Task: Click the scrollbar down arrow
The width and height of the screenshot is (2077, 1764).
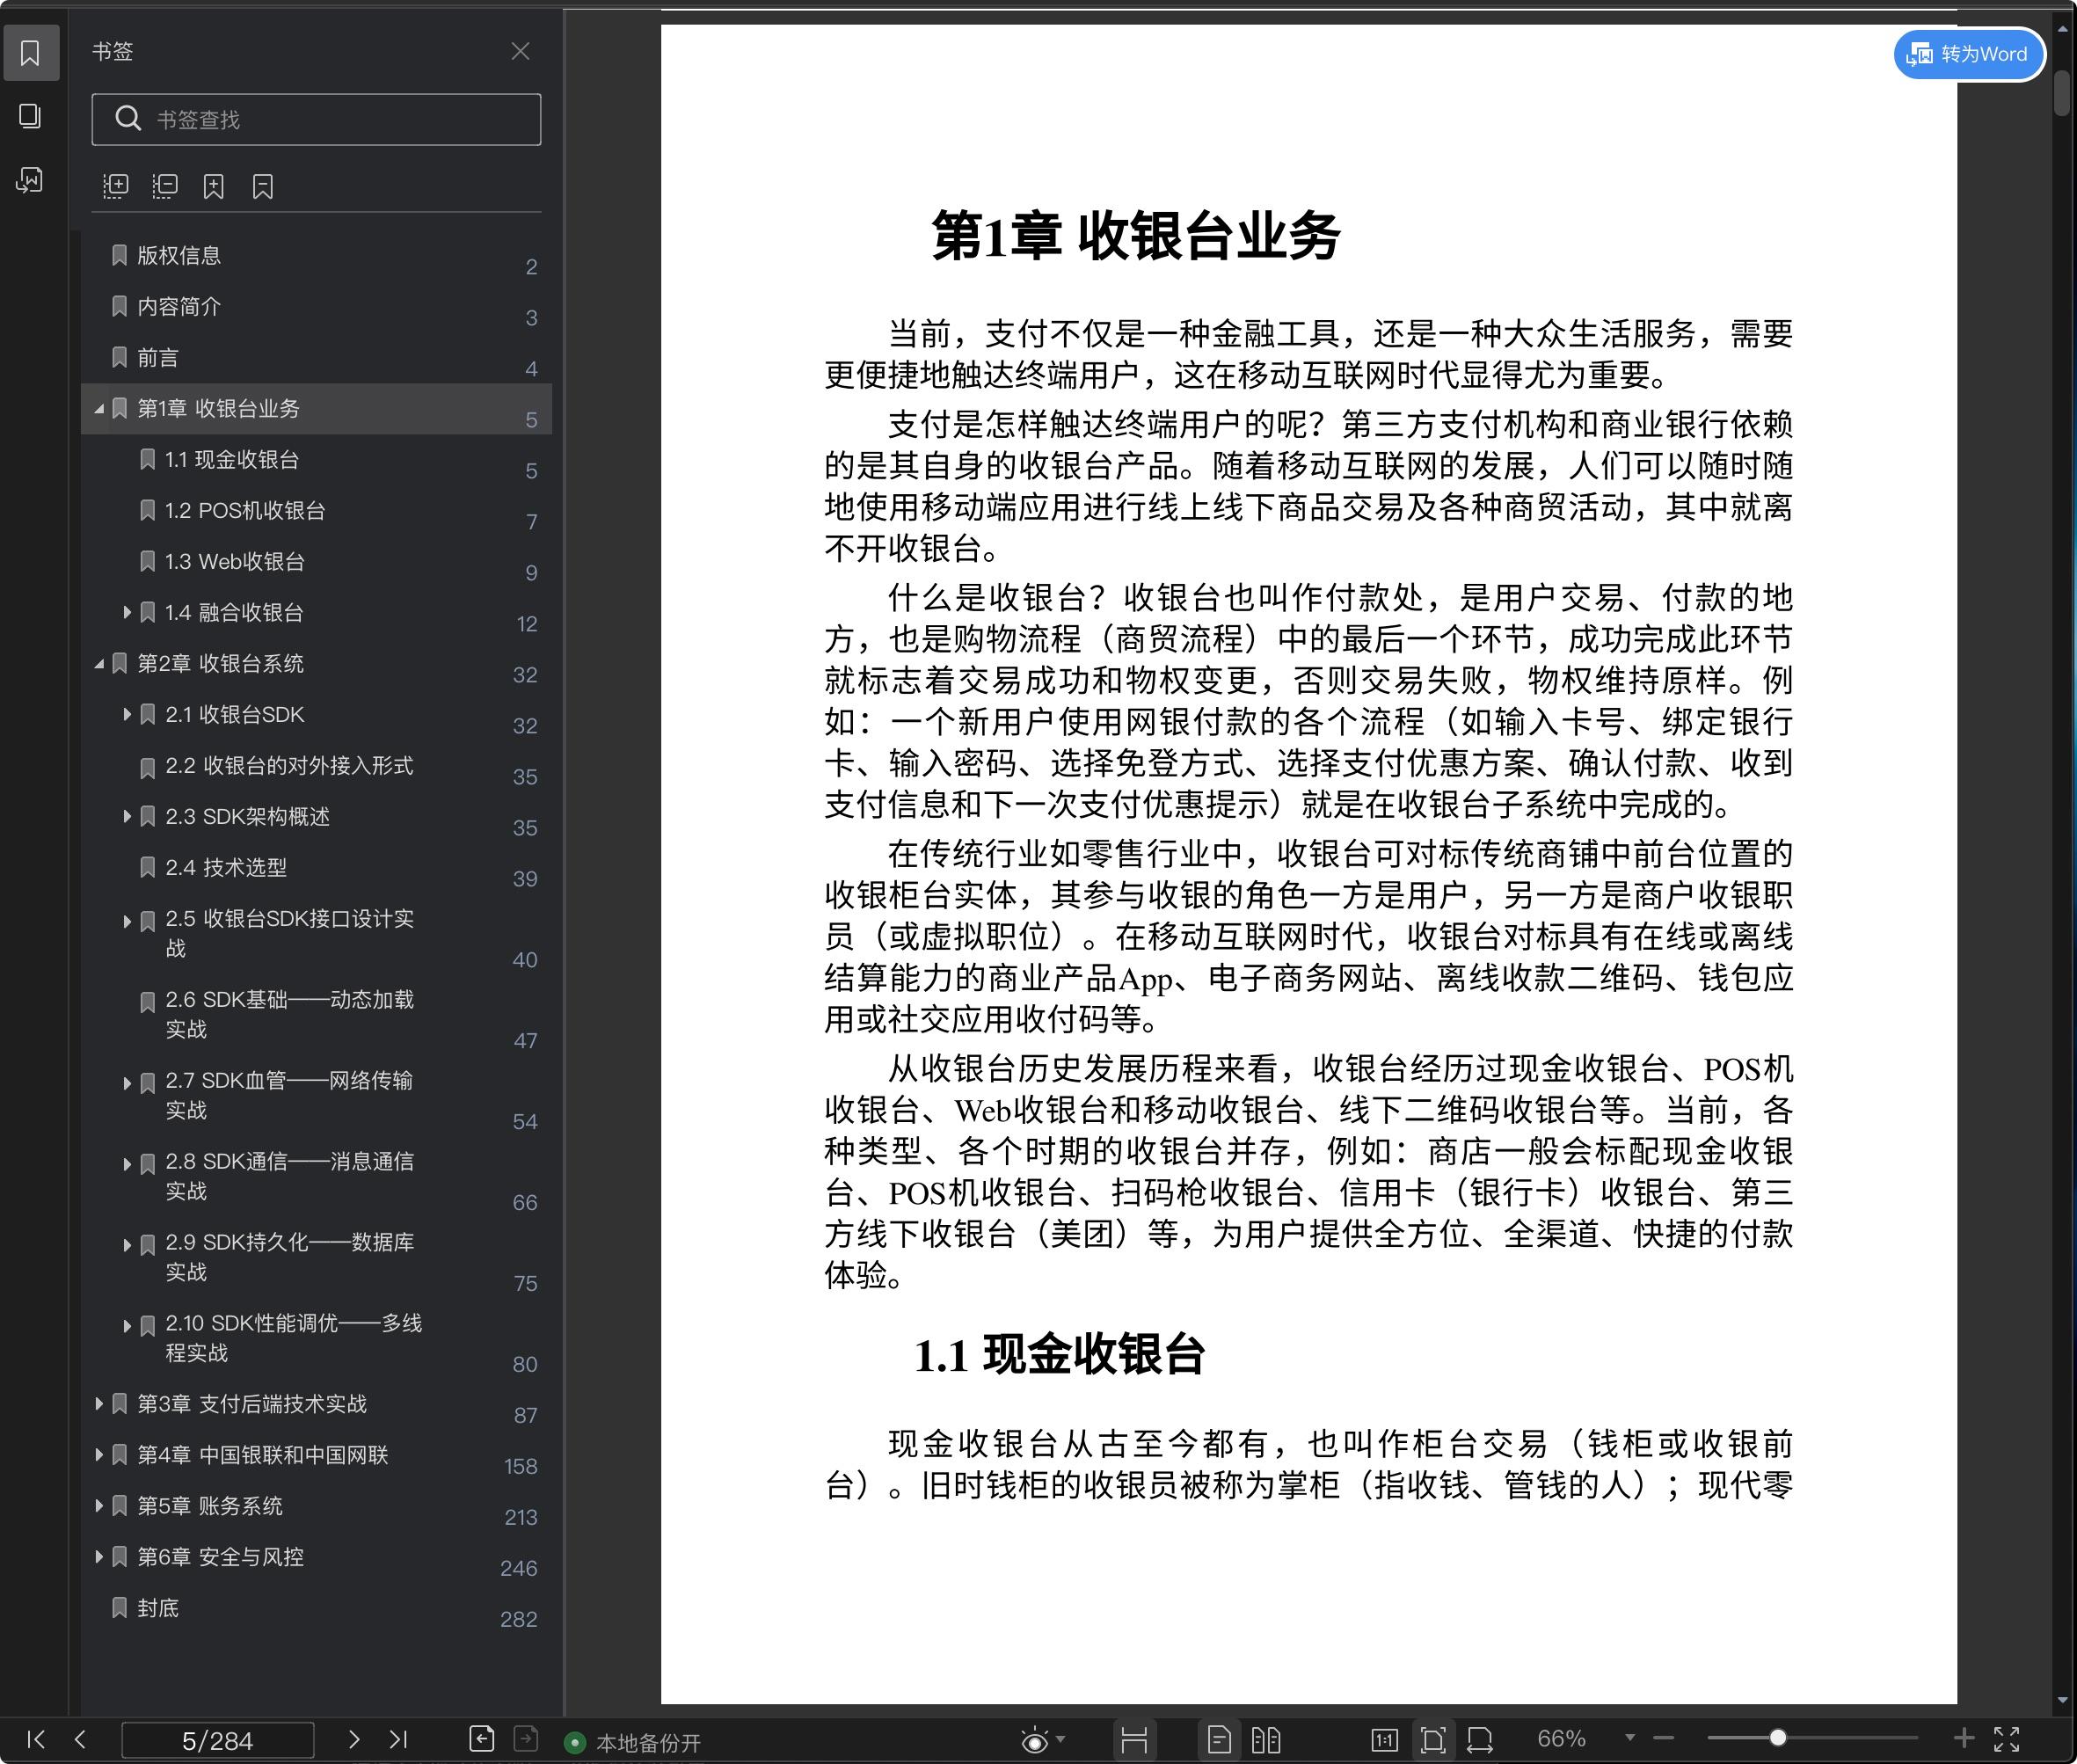Action: pyautogui.click(x=2062, y=1701)
